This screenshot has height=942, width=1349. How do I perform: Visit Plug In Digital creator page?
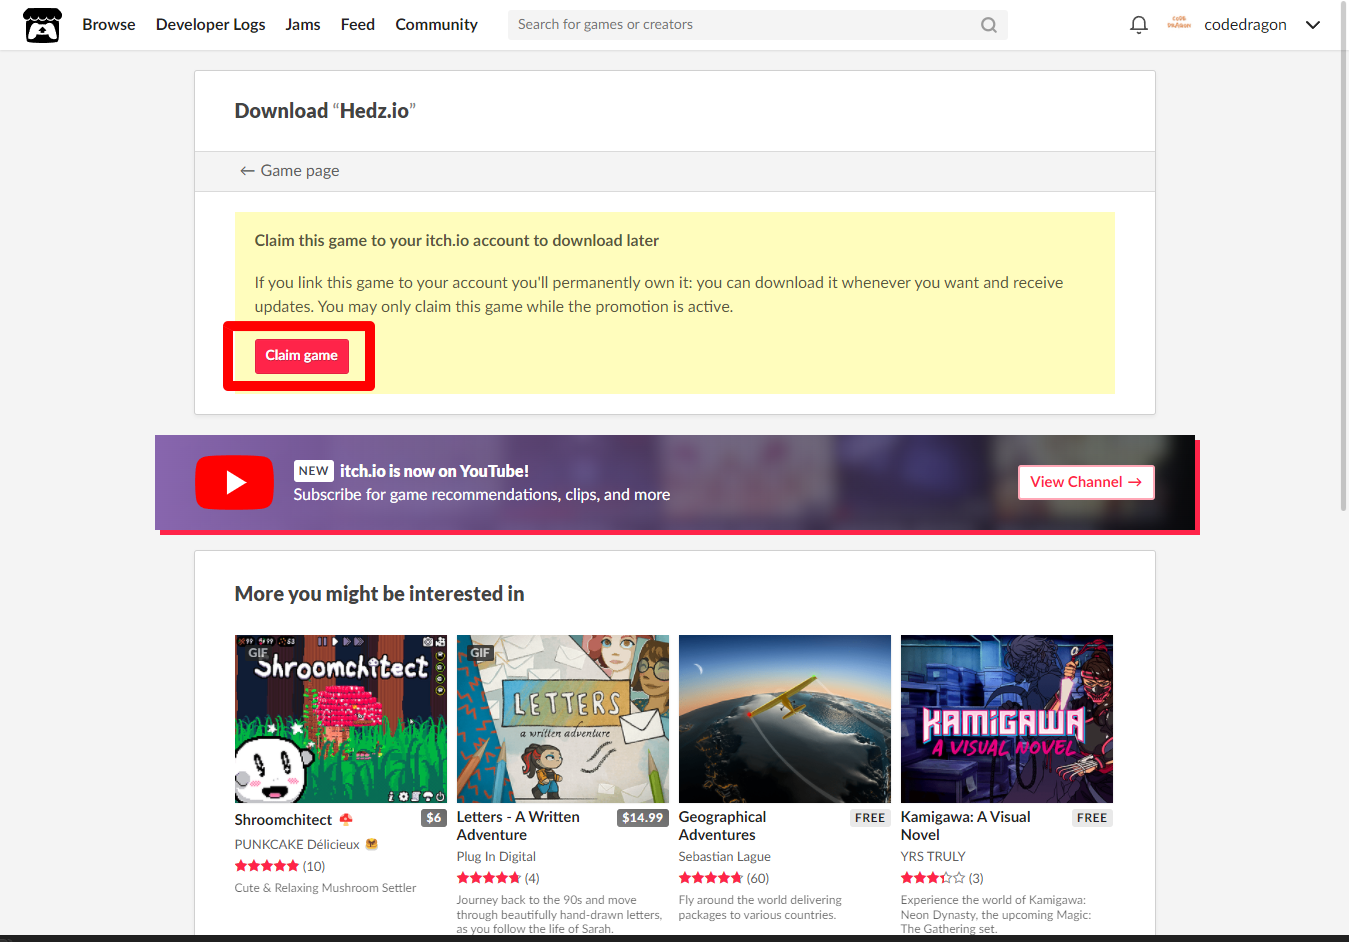(496, 857)
